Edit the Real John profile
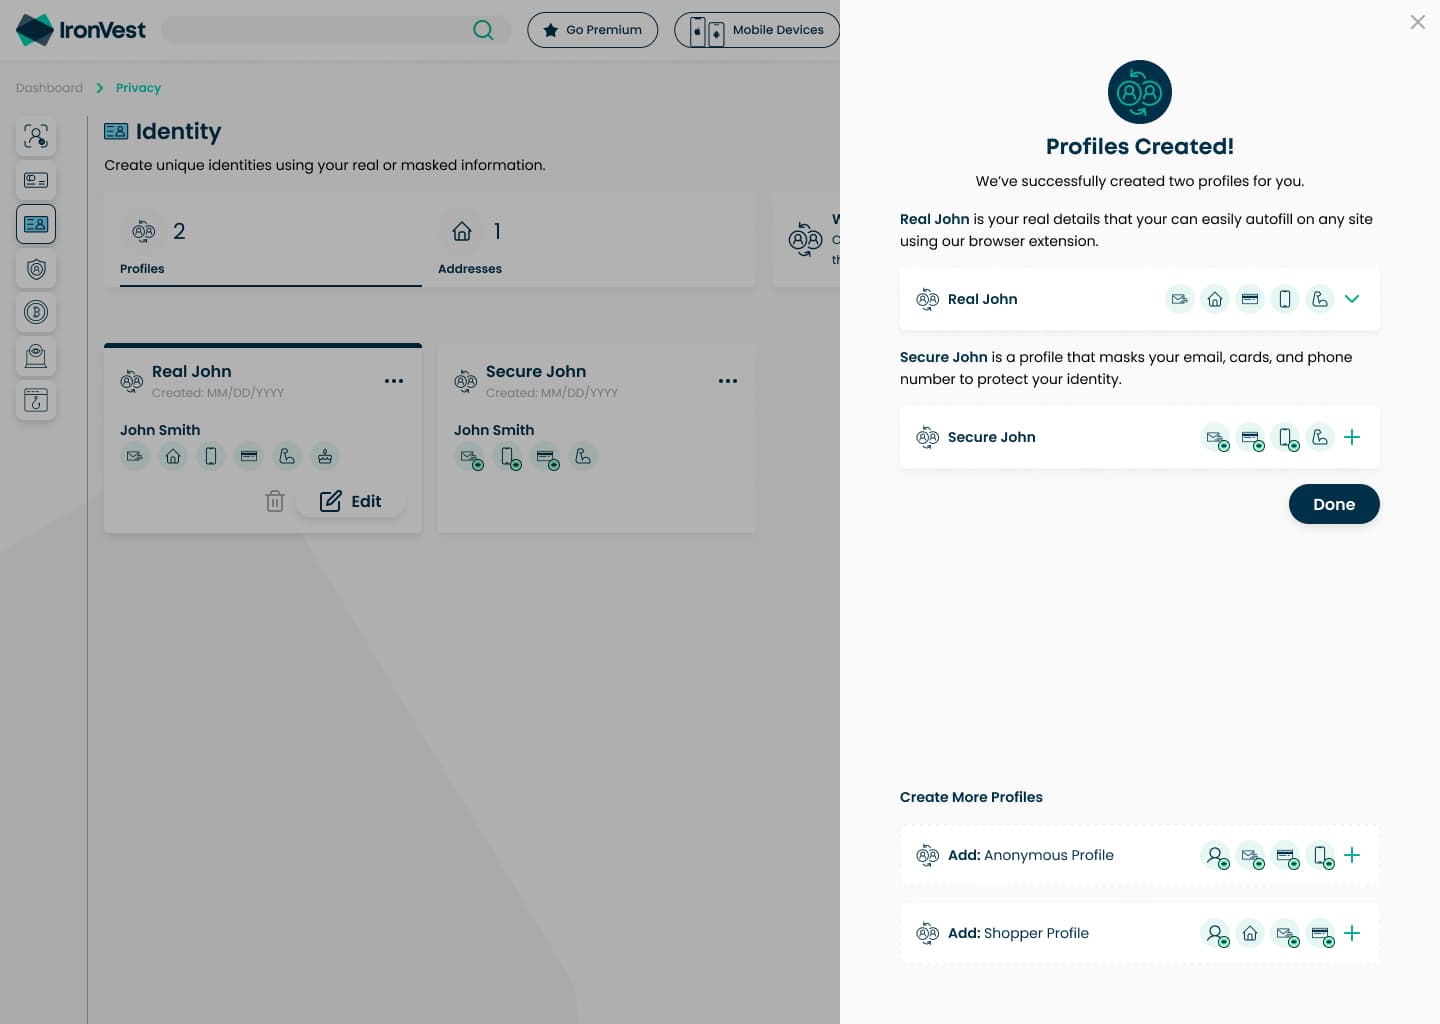 coord(351,501)
